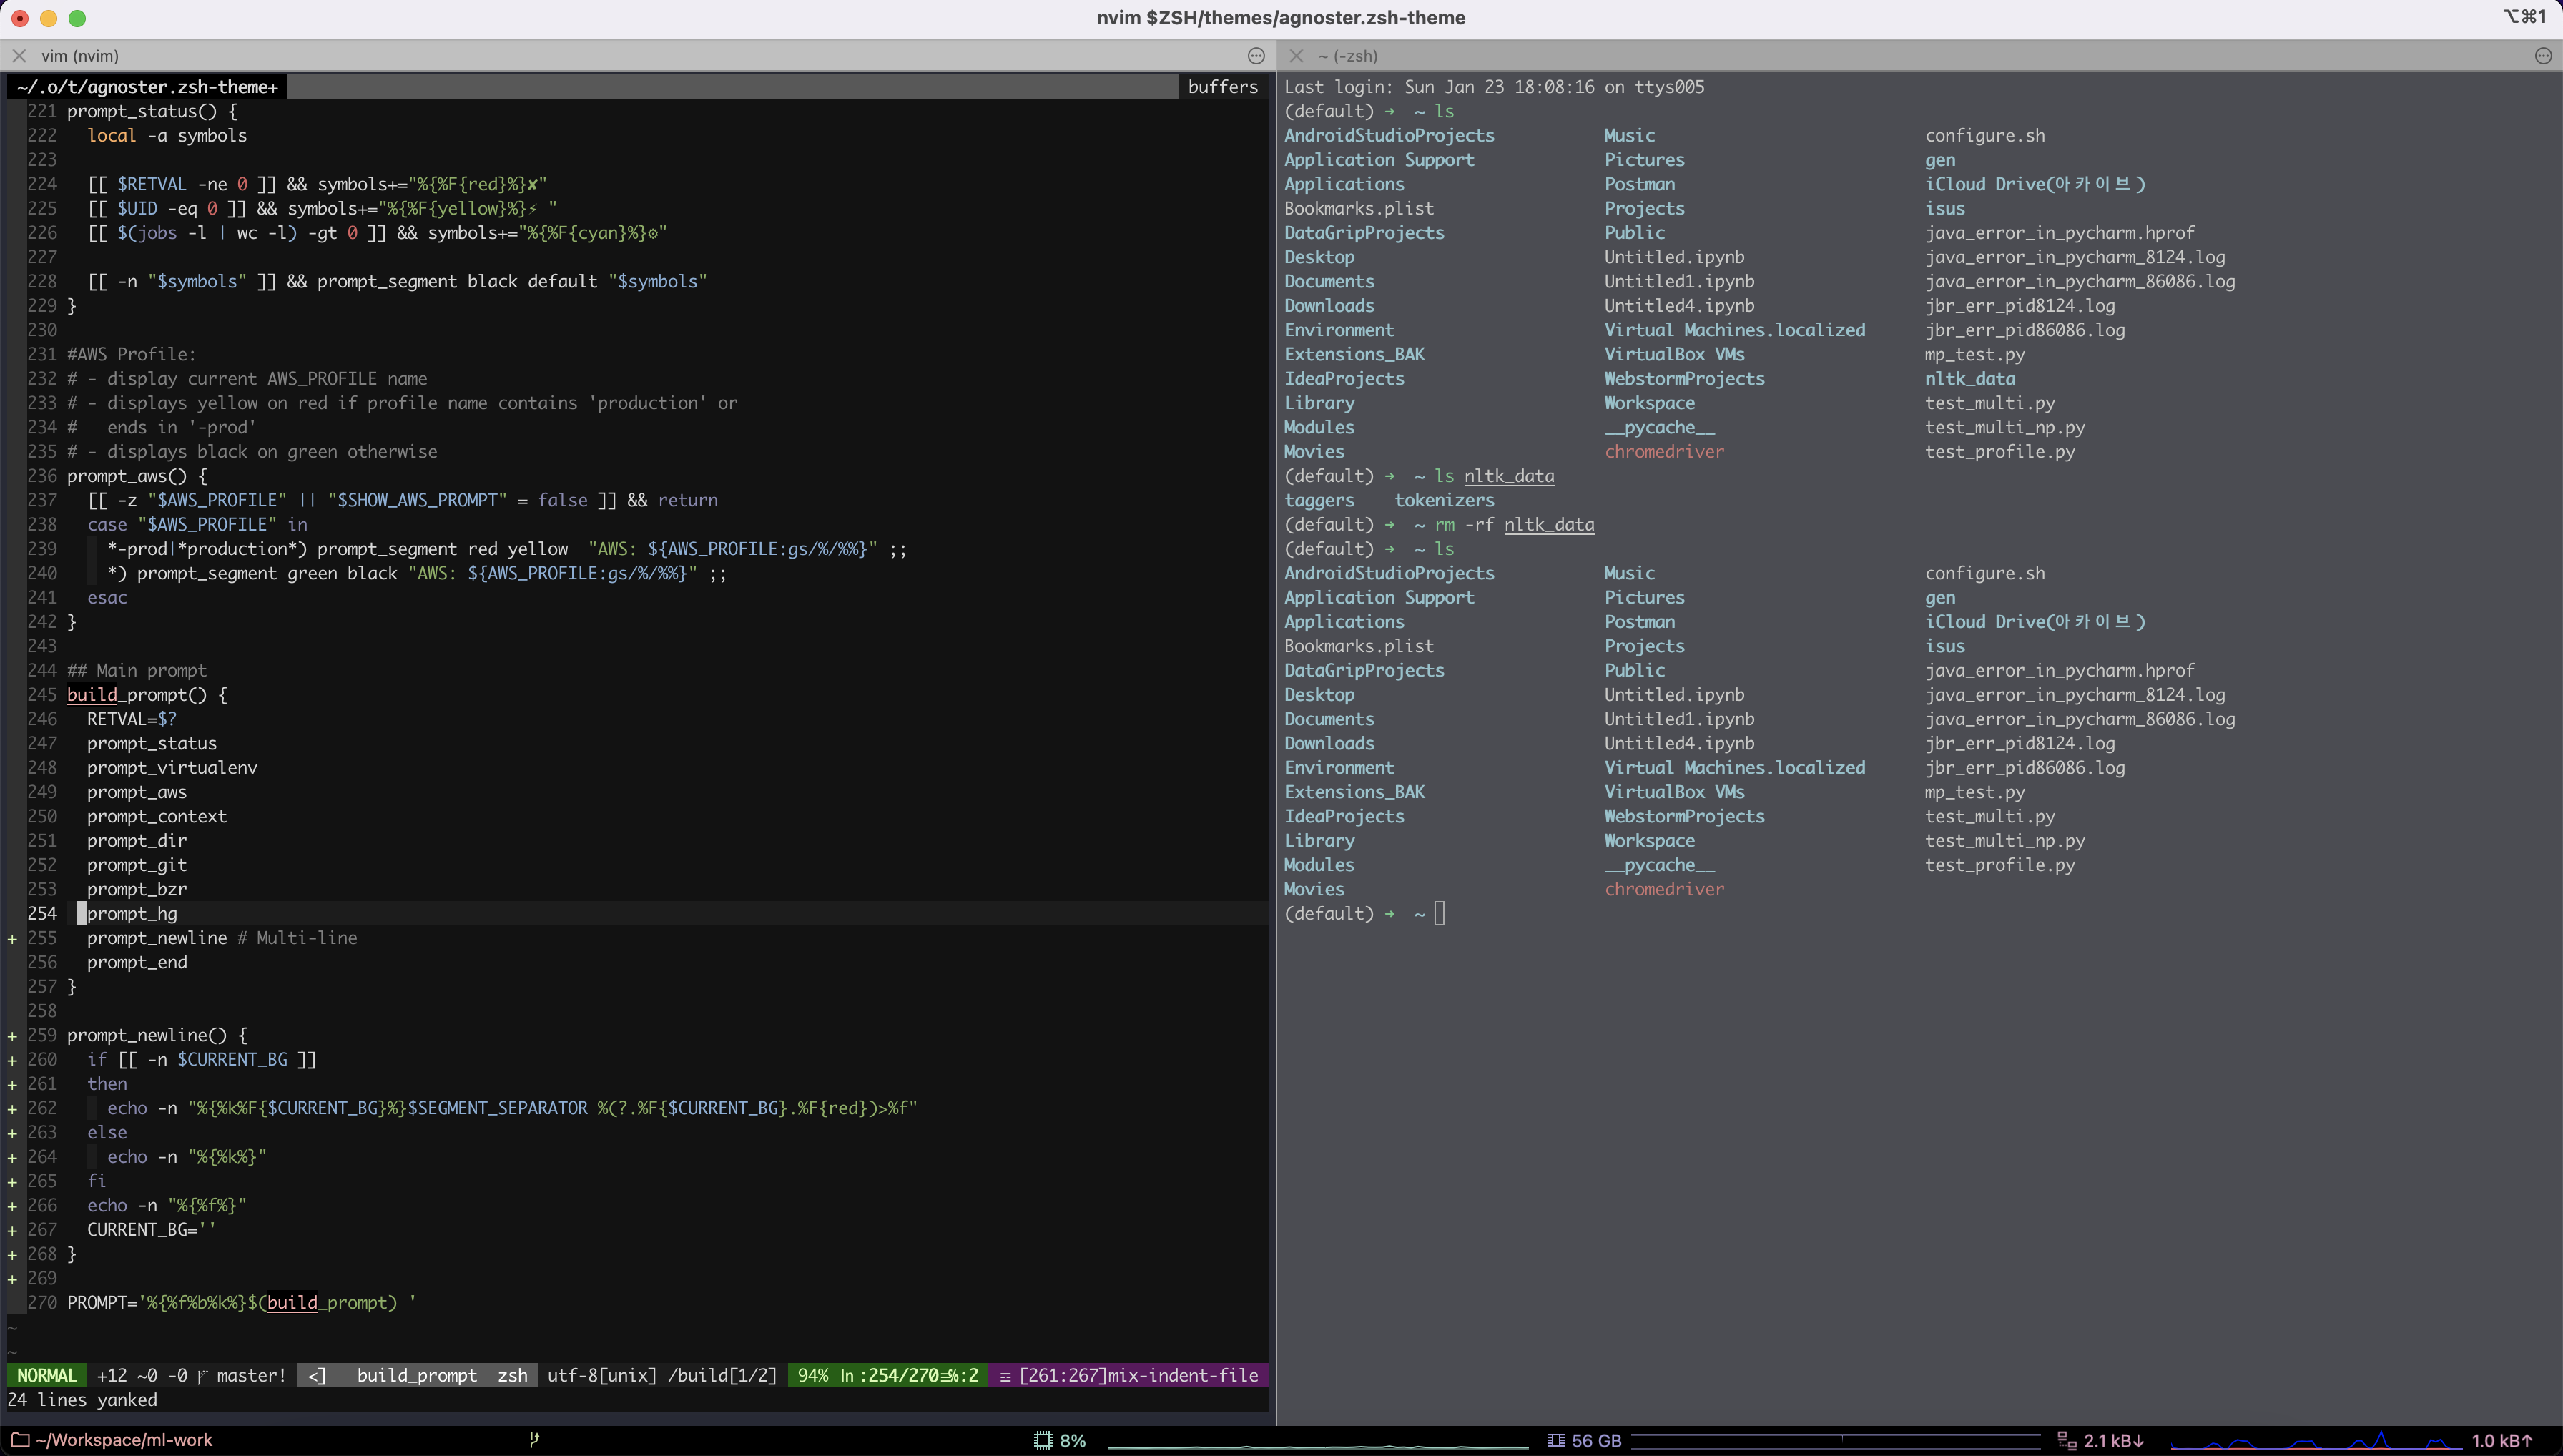
Task: Close the ~ (-zsh) pane
Action: (1296, 56)
